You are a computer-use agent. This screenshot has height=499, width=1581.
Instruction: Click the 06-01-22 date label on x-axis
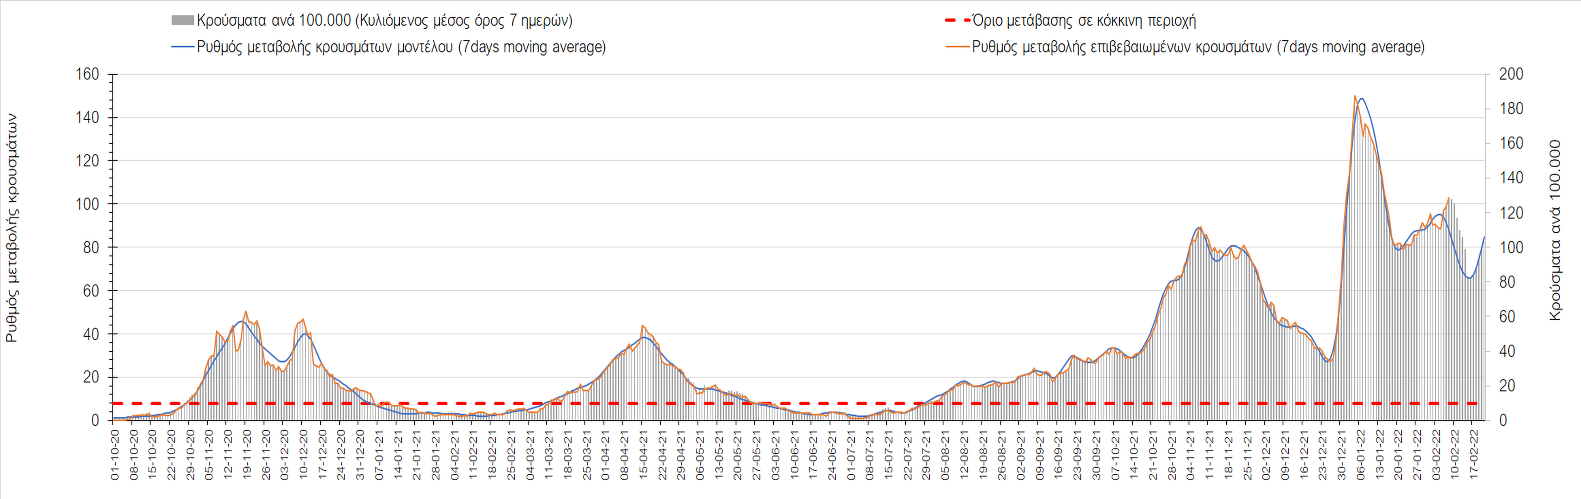point(1360,455)
